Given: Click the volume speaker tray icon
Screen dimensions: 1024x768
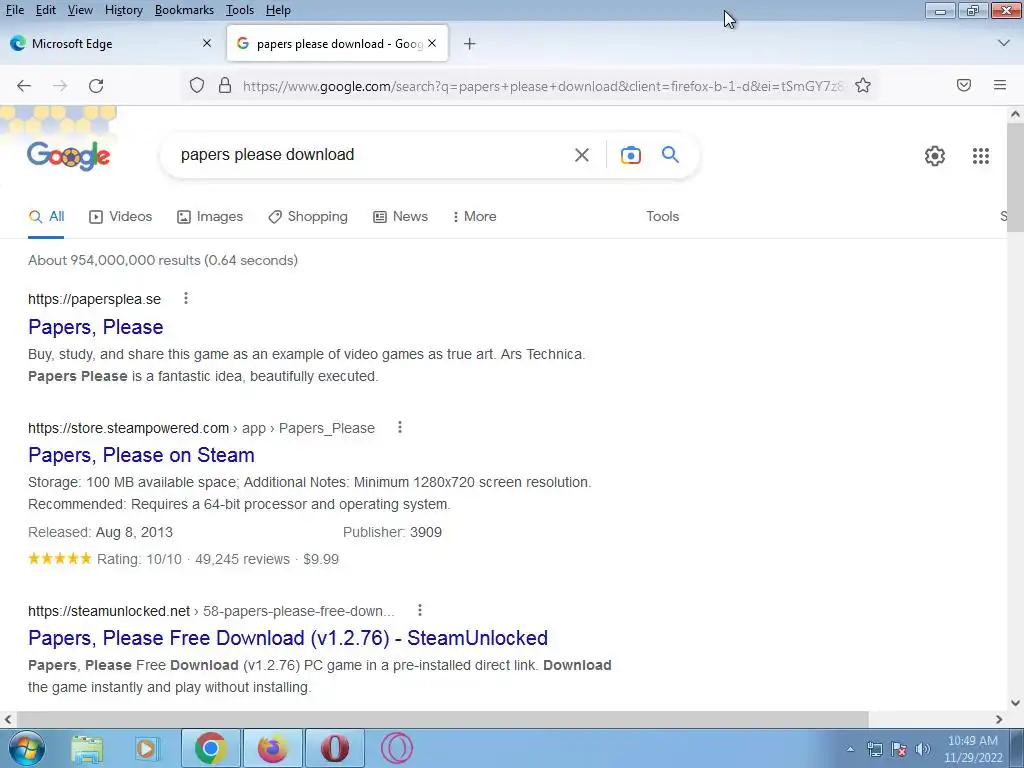Looking at the screenshot, I should (923, 749).
